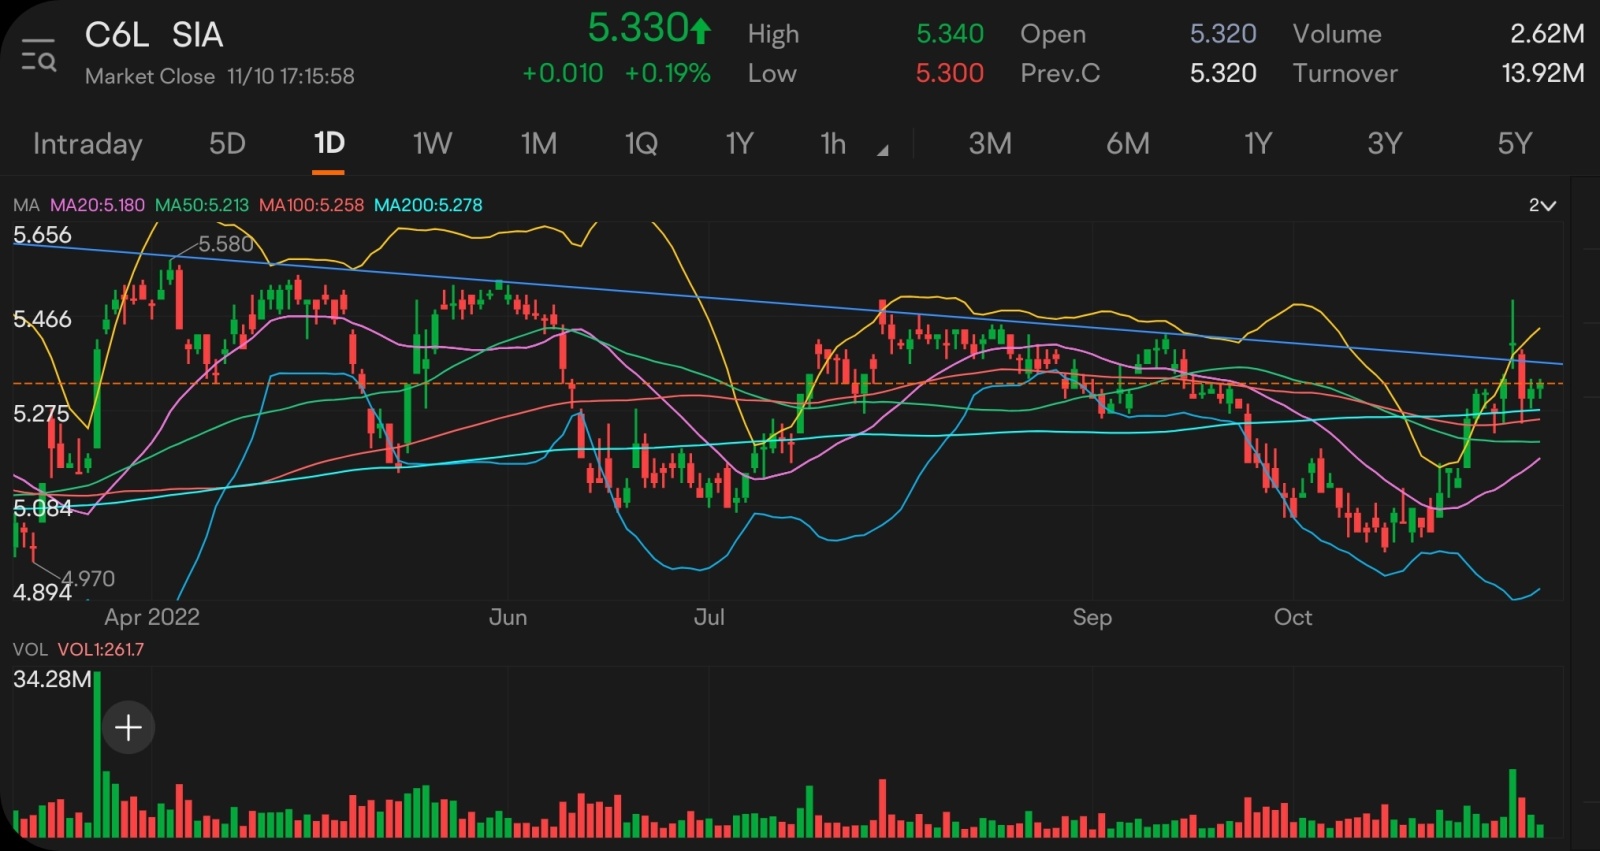Select the 1Y interval tab next to 1Q
1600x851 pixels.
[x=739, y=144]
